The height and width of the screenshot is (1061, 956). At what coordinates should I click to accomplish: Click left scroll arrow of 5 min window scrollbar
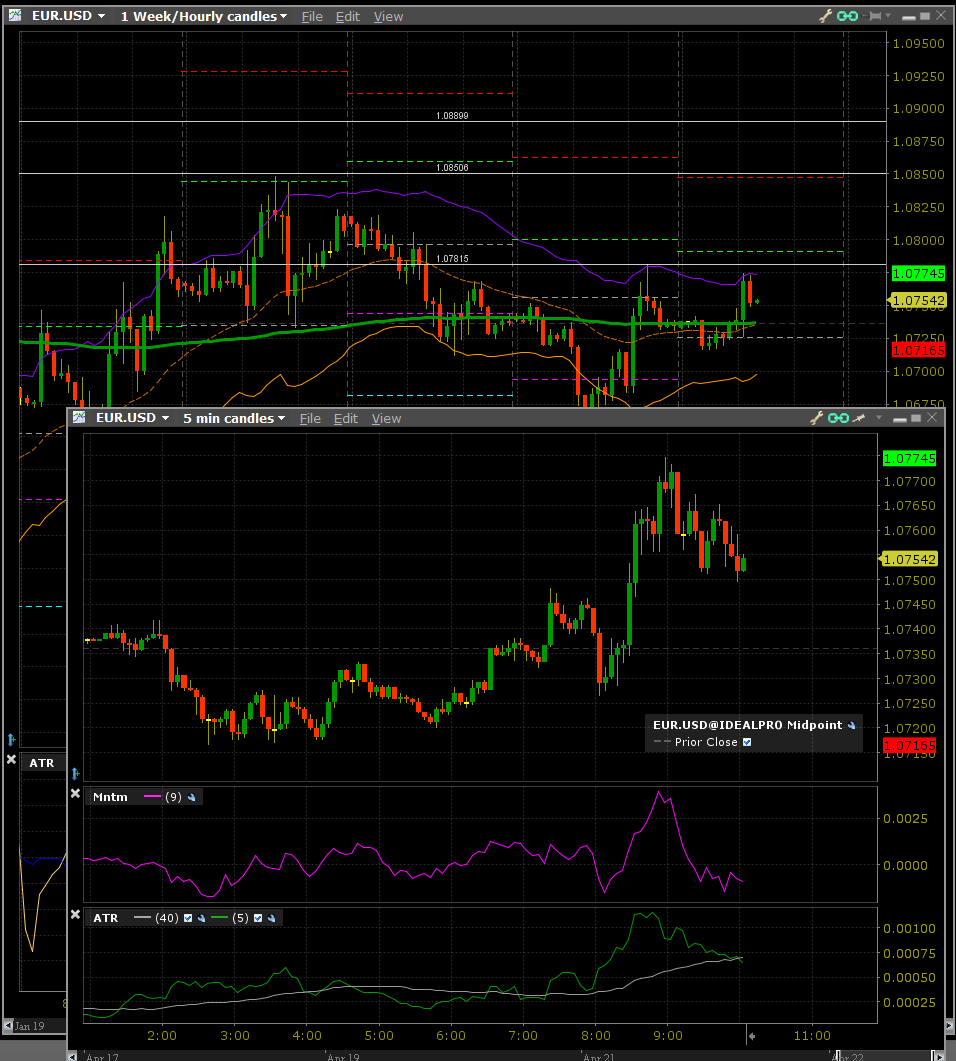[x=72, y=1056]
